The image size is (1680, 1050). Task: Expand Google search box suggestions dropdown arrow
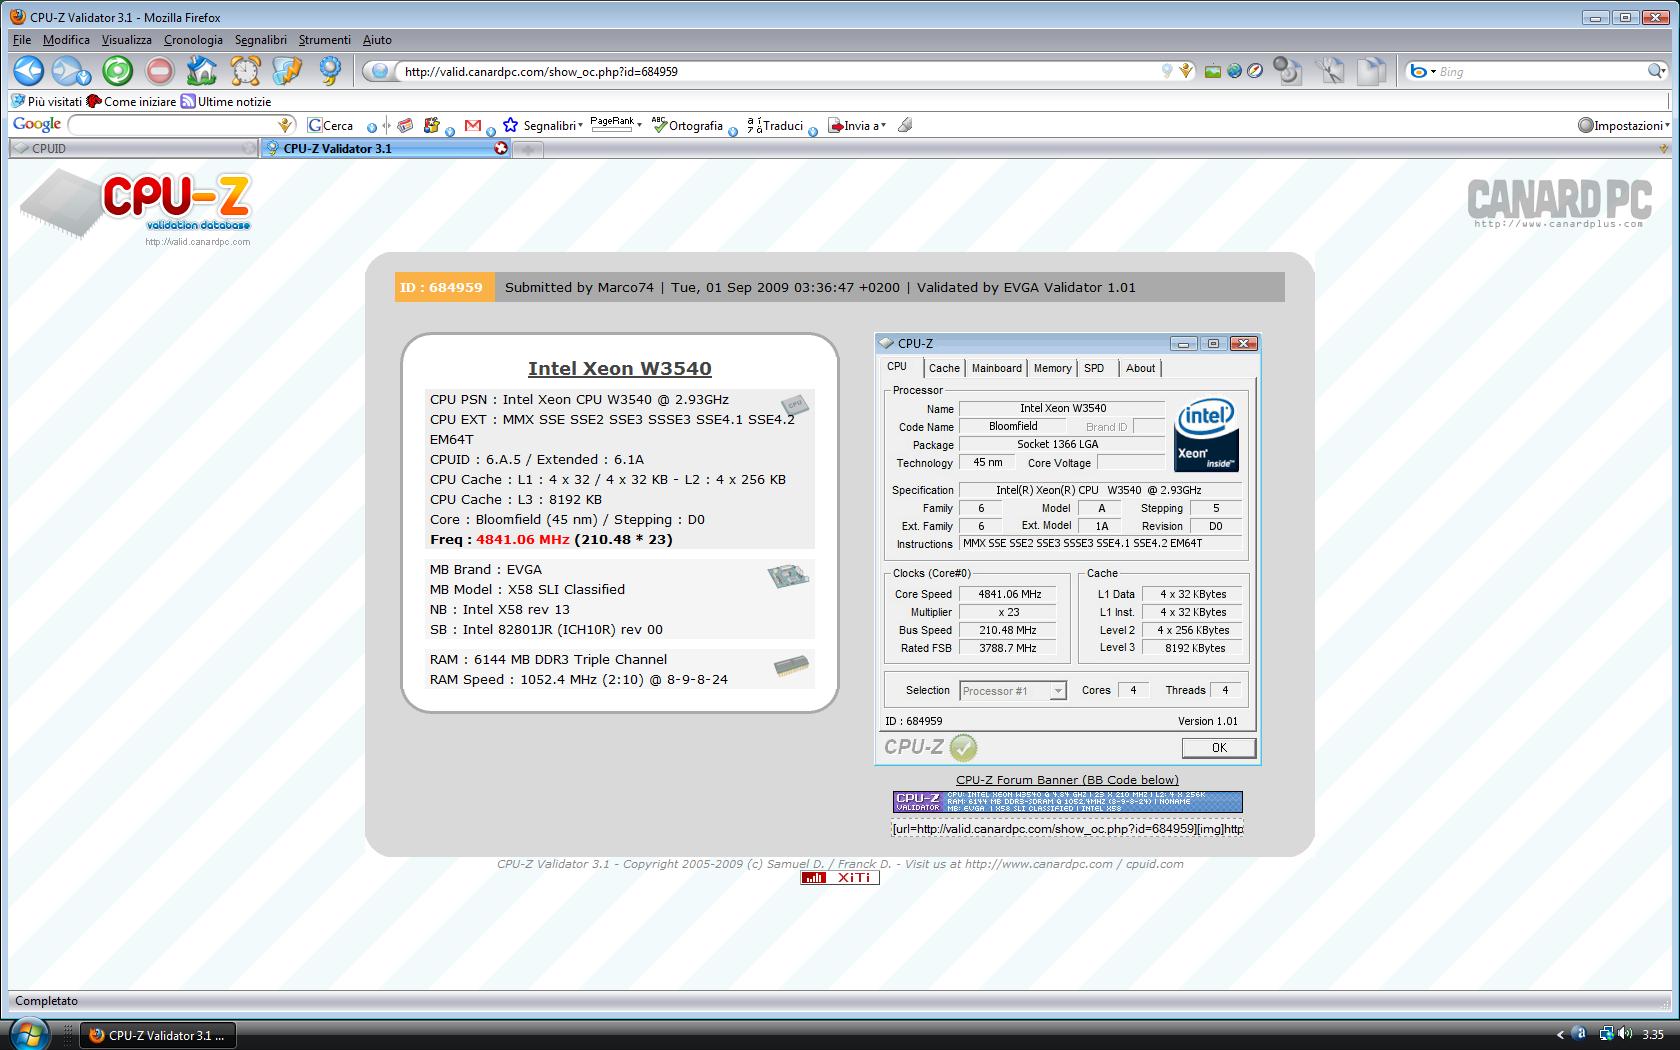pos(286,125)
